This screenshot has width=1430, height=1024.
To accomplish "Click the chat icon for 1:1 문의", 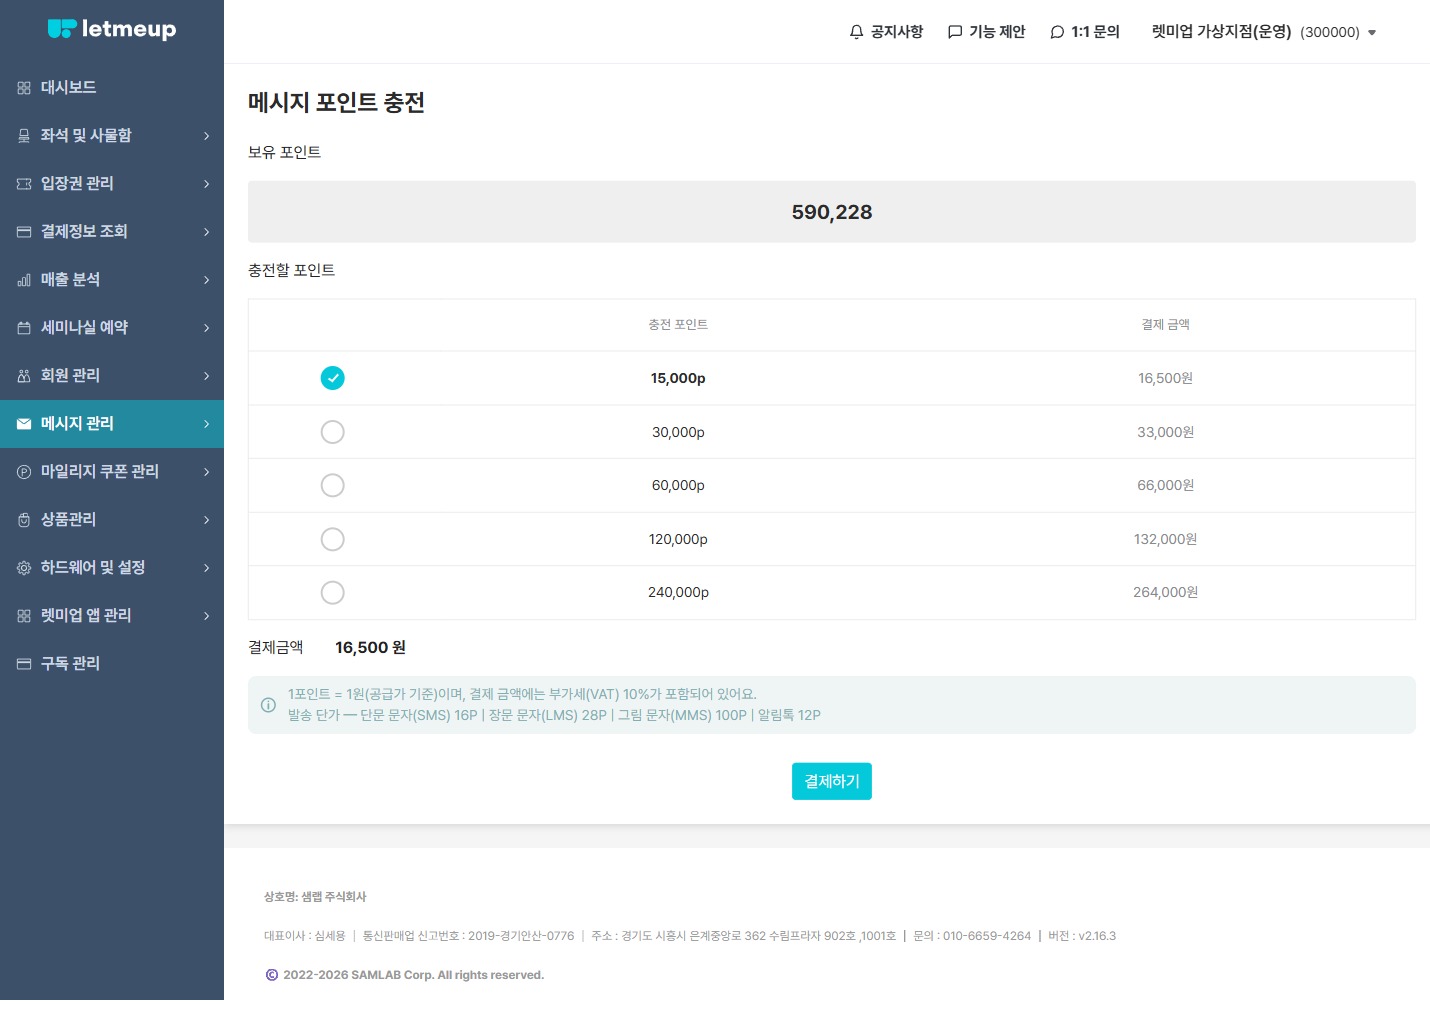I will tap(1057, 32).
